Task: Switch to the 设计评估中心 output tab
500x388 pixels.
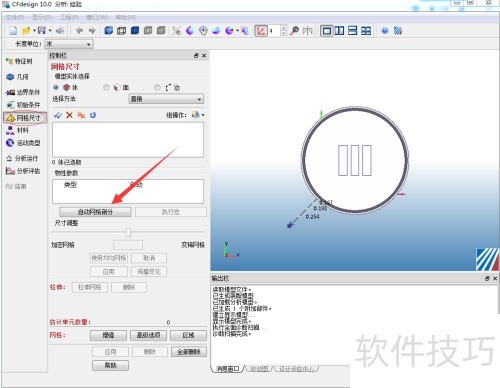Action: [296, 369]
